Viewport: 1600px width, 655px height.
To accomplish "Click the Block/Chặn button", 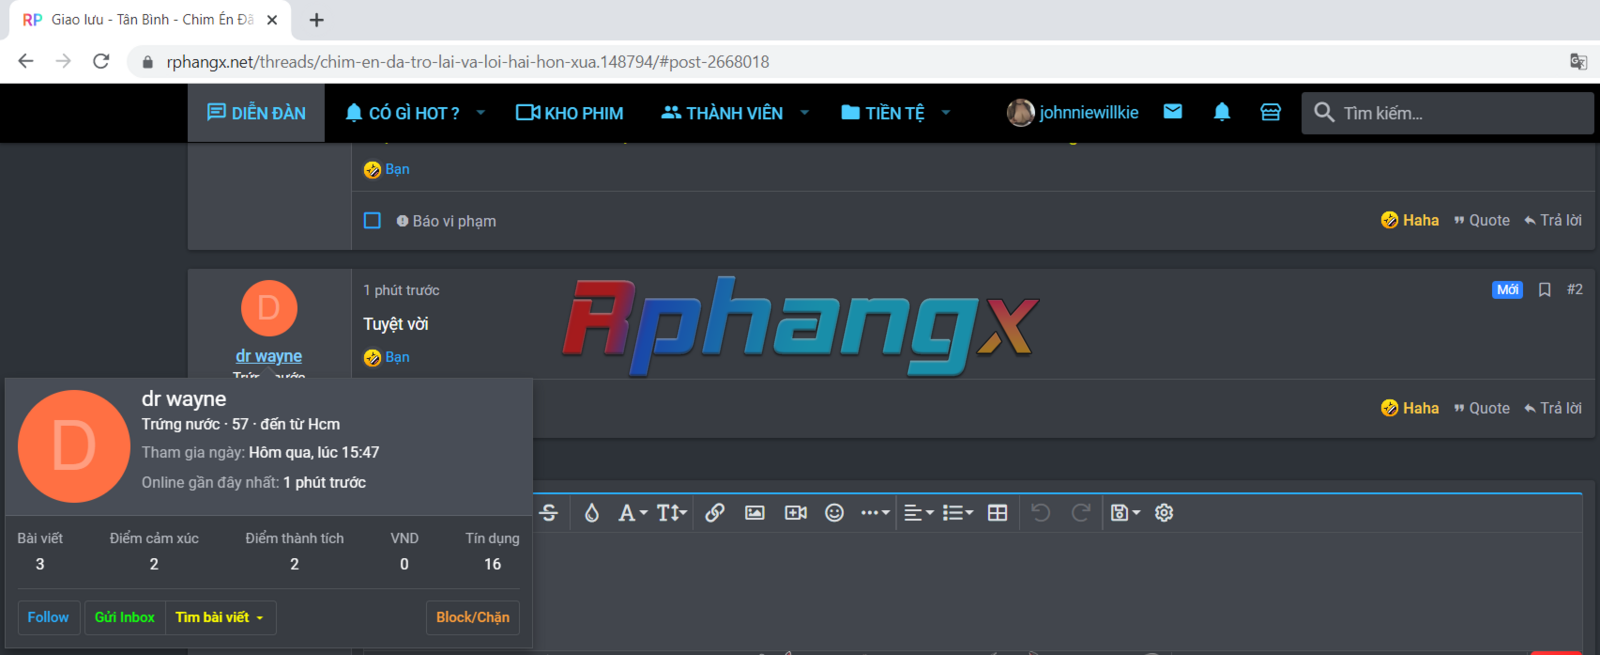I will point(473,617).
